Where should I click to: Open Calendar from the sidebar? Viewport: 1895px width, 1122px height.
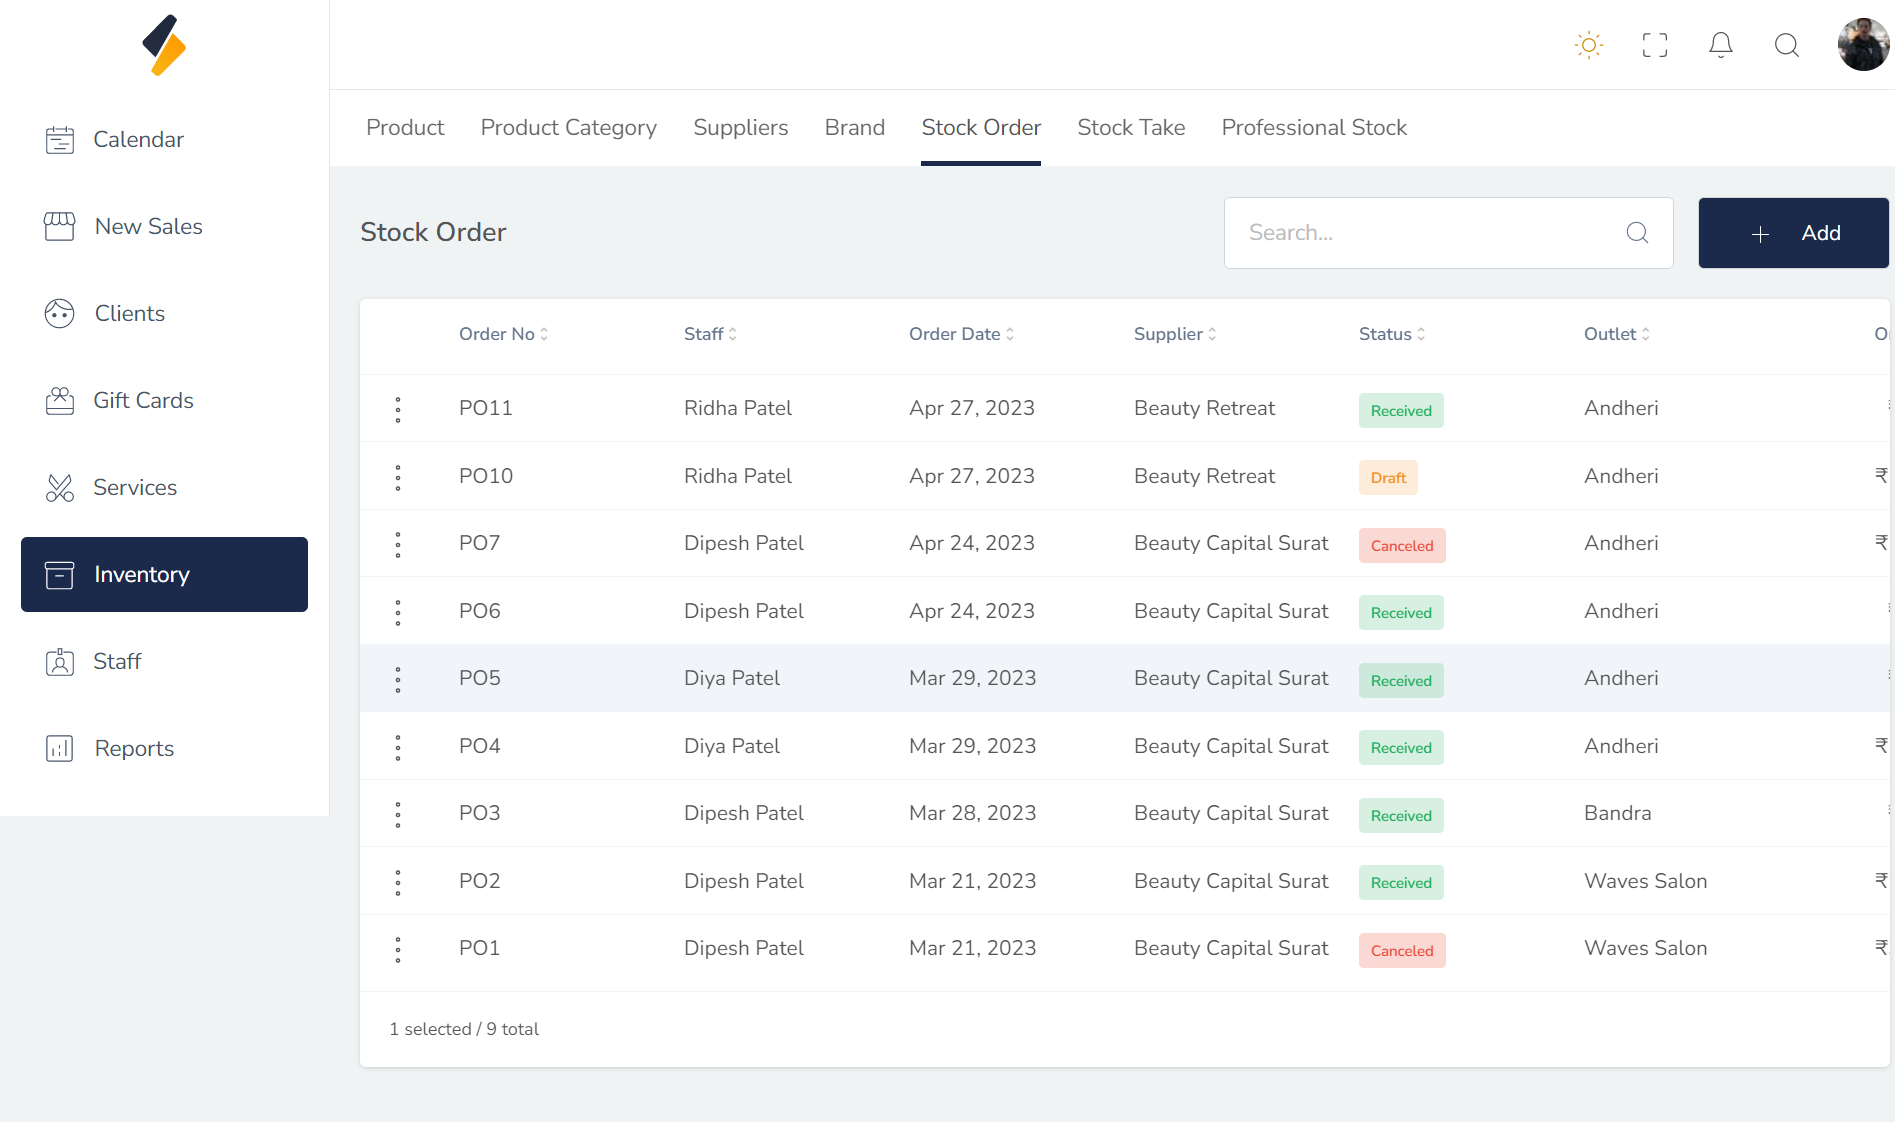(x=138, y=140)
